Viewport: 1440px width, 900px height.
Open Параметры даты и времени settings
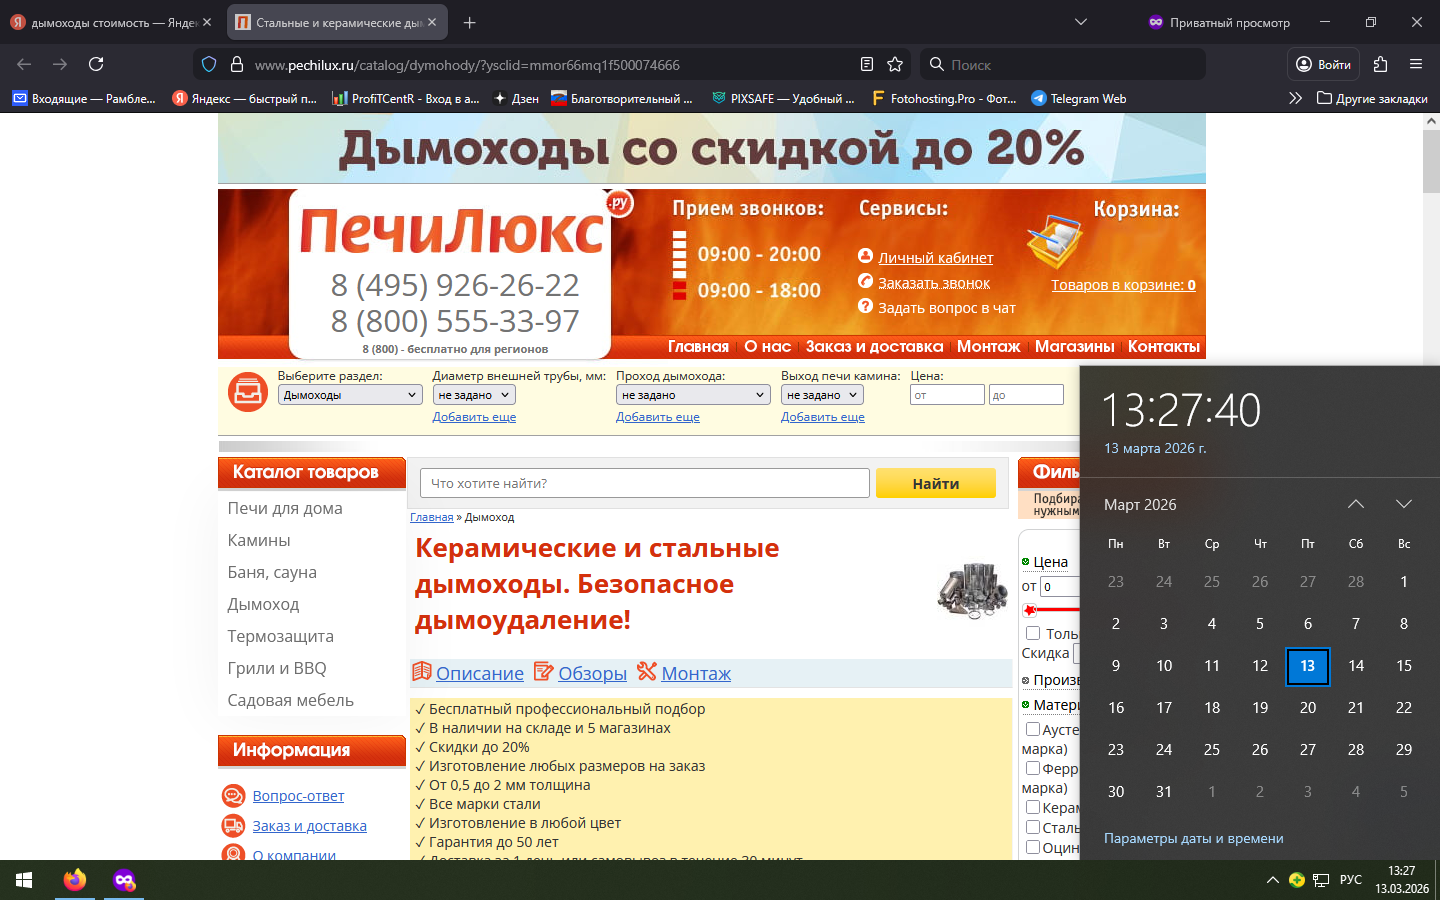tap(1194, 838)
